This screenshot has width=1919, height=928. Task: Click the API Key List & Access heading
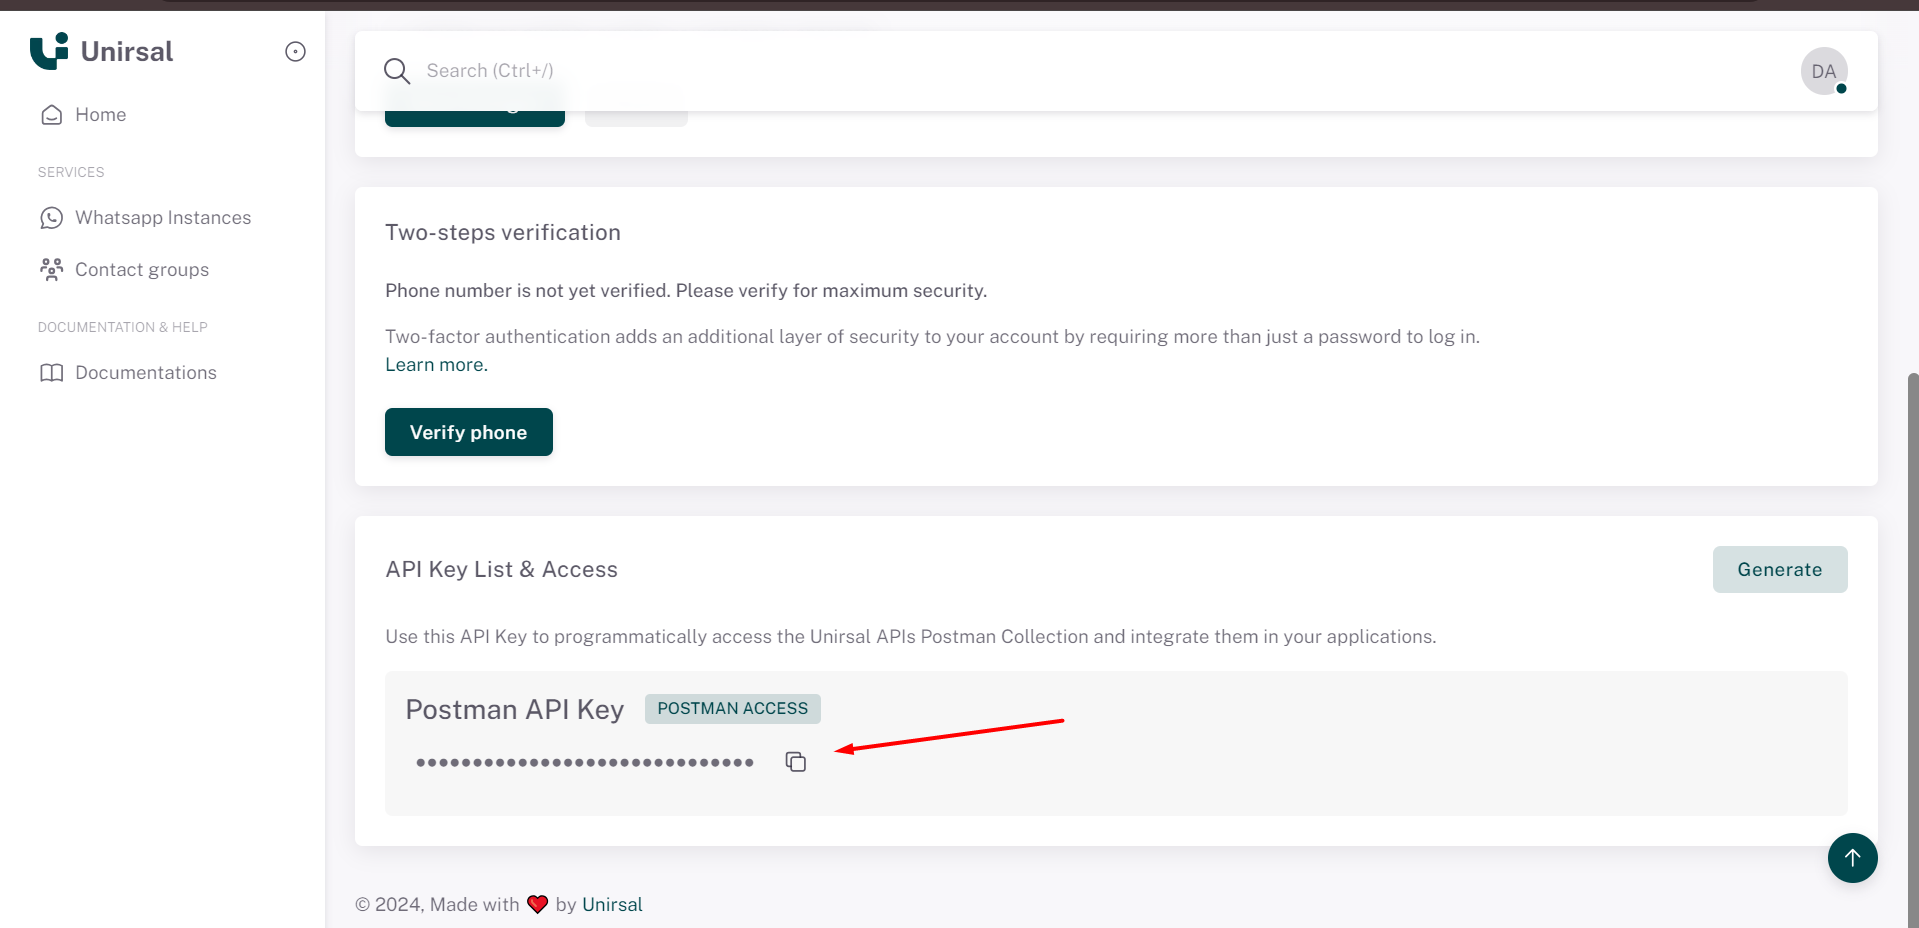coord(502,570)
